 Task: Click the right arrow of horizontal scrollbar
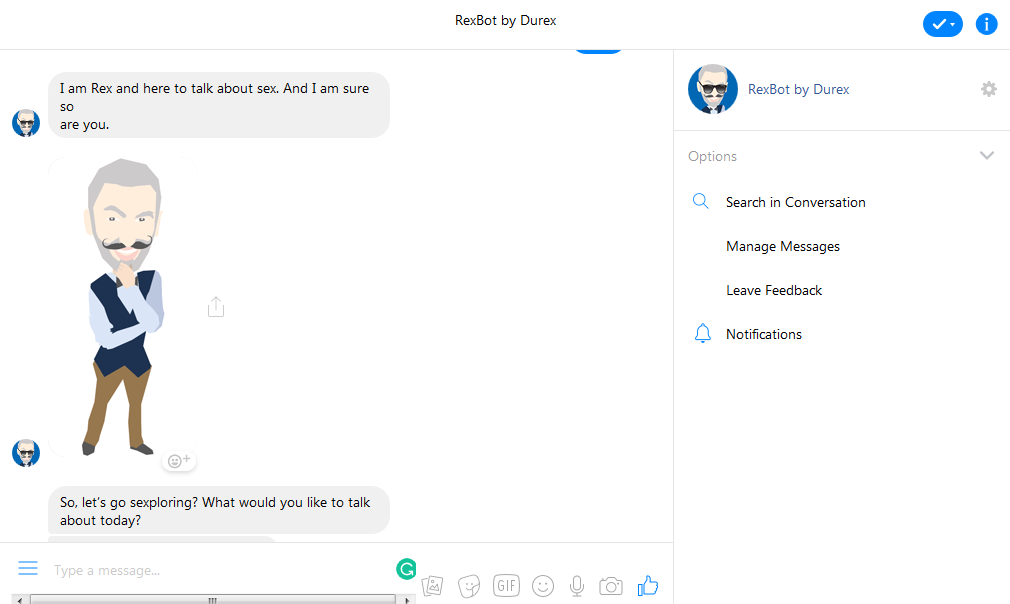406,600
